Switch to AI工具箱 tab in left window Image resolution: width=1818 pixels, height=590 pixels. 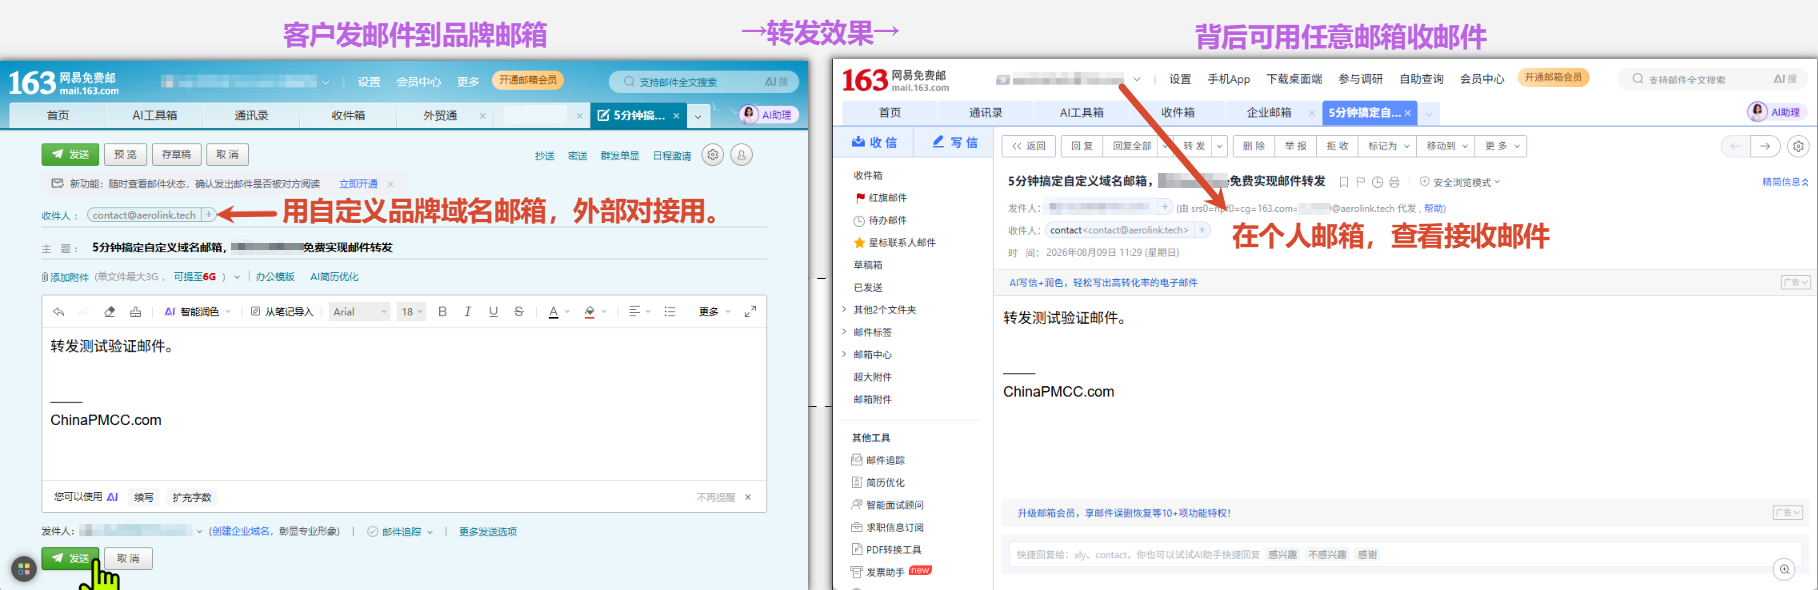155,116
